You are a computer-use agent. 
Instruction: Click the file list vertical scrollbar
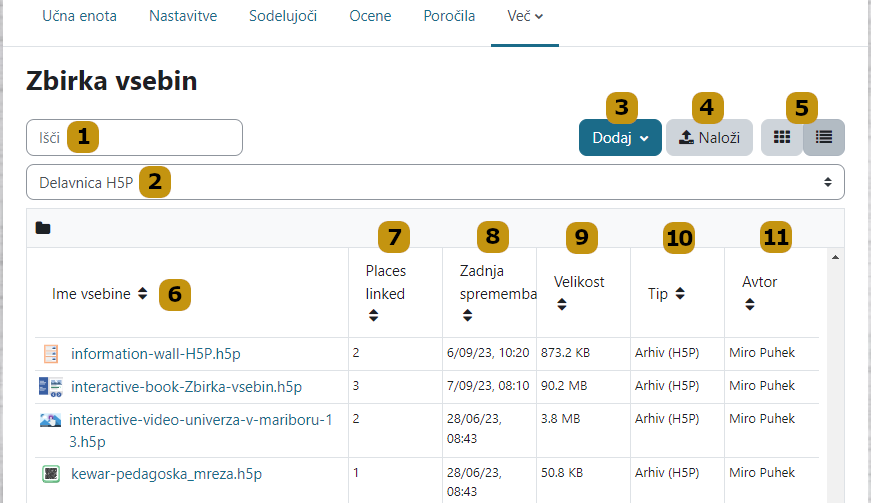click(836, 380)
